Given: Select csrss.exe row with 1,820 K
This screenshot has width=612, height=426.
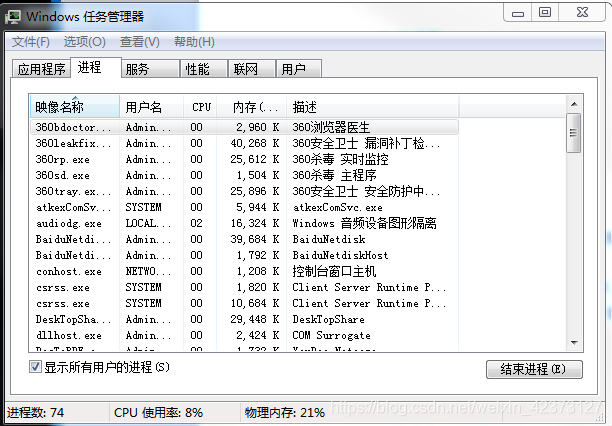Looking at the screenshot, I should 244,287.
